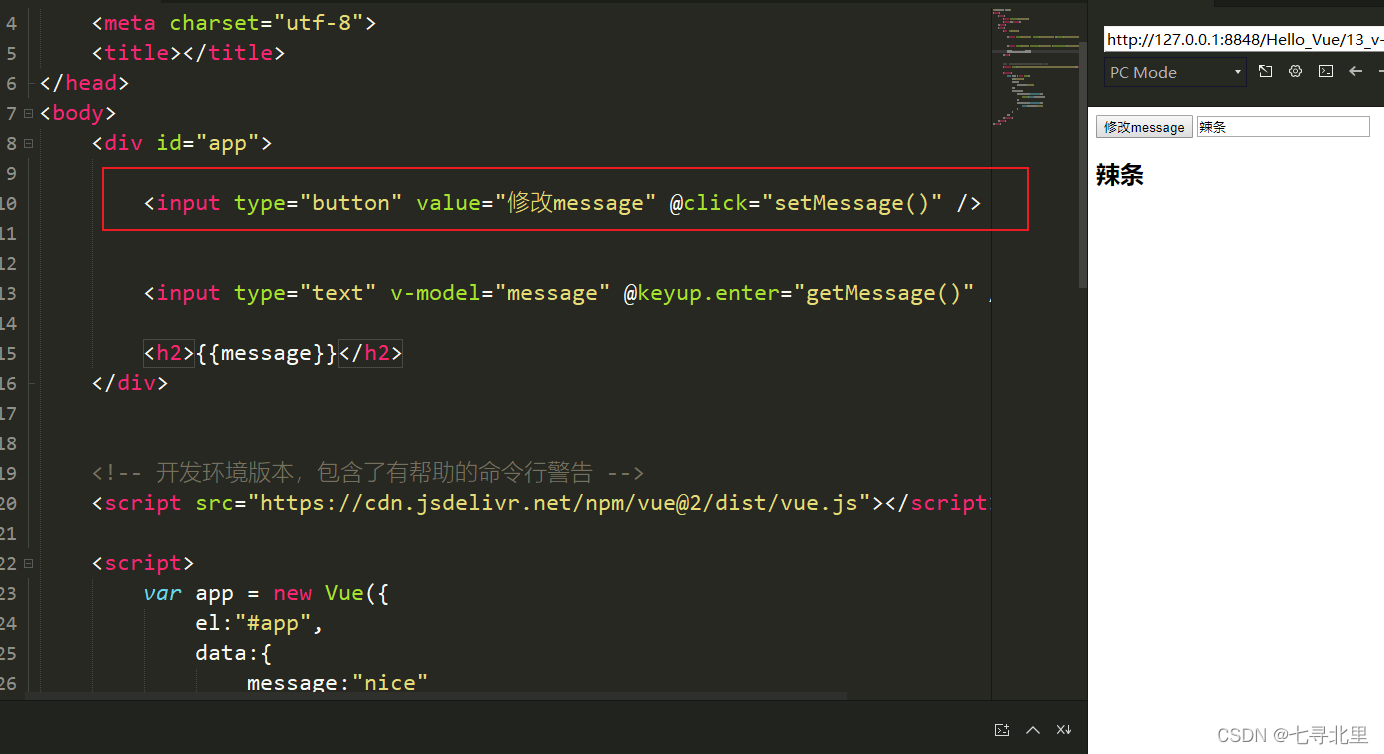Click the preview URL address bar

[1244, 40]
